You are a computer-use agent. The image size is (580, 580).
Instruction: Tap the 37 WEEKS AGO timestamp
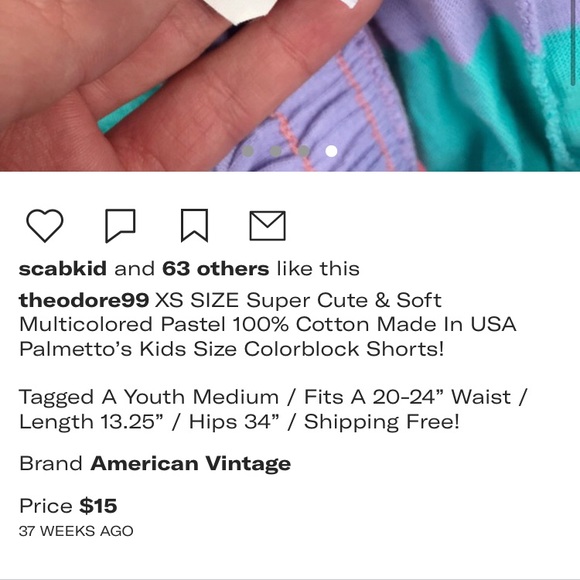tap(76, 531)
